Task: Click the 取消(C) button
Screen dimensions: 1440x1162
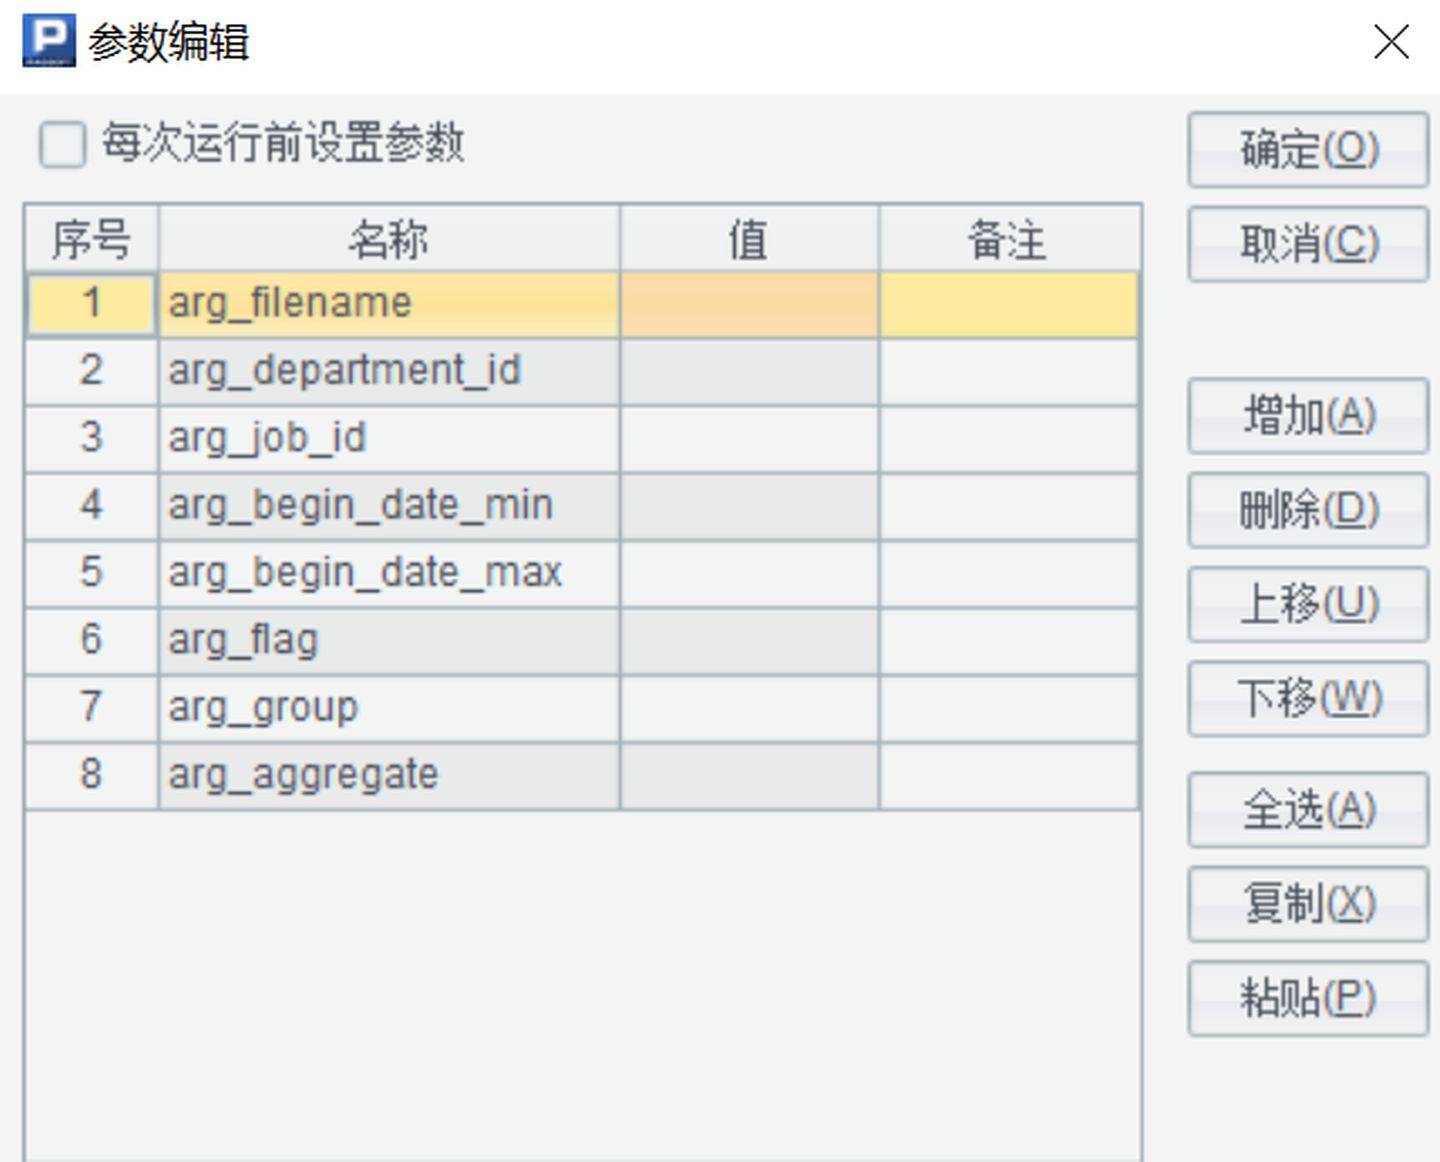Action: [1308, 244]
